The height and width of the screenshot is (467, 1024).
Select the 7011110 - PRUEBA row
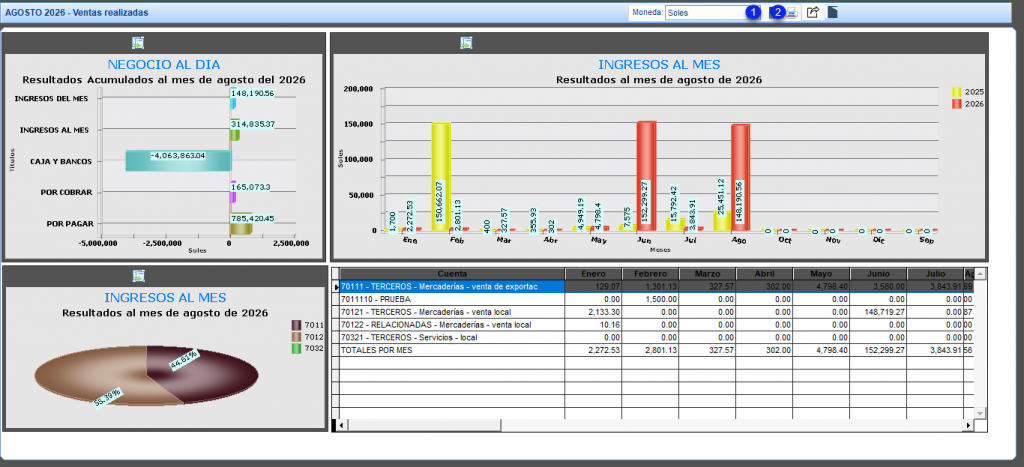pos(652,298)
